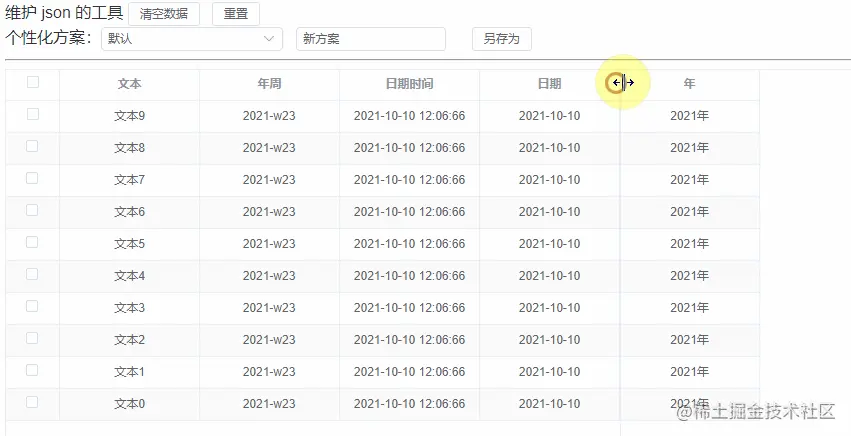The width and height of the screenshot is (851, 436).
Task: Click 2021-10-10 date cell in row 文本8
Action: (x=549, y=148)
